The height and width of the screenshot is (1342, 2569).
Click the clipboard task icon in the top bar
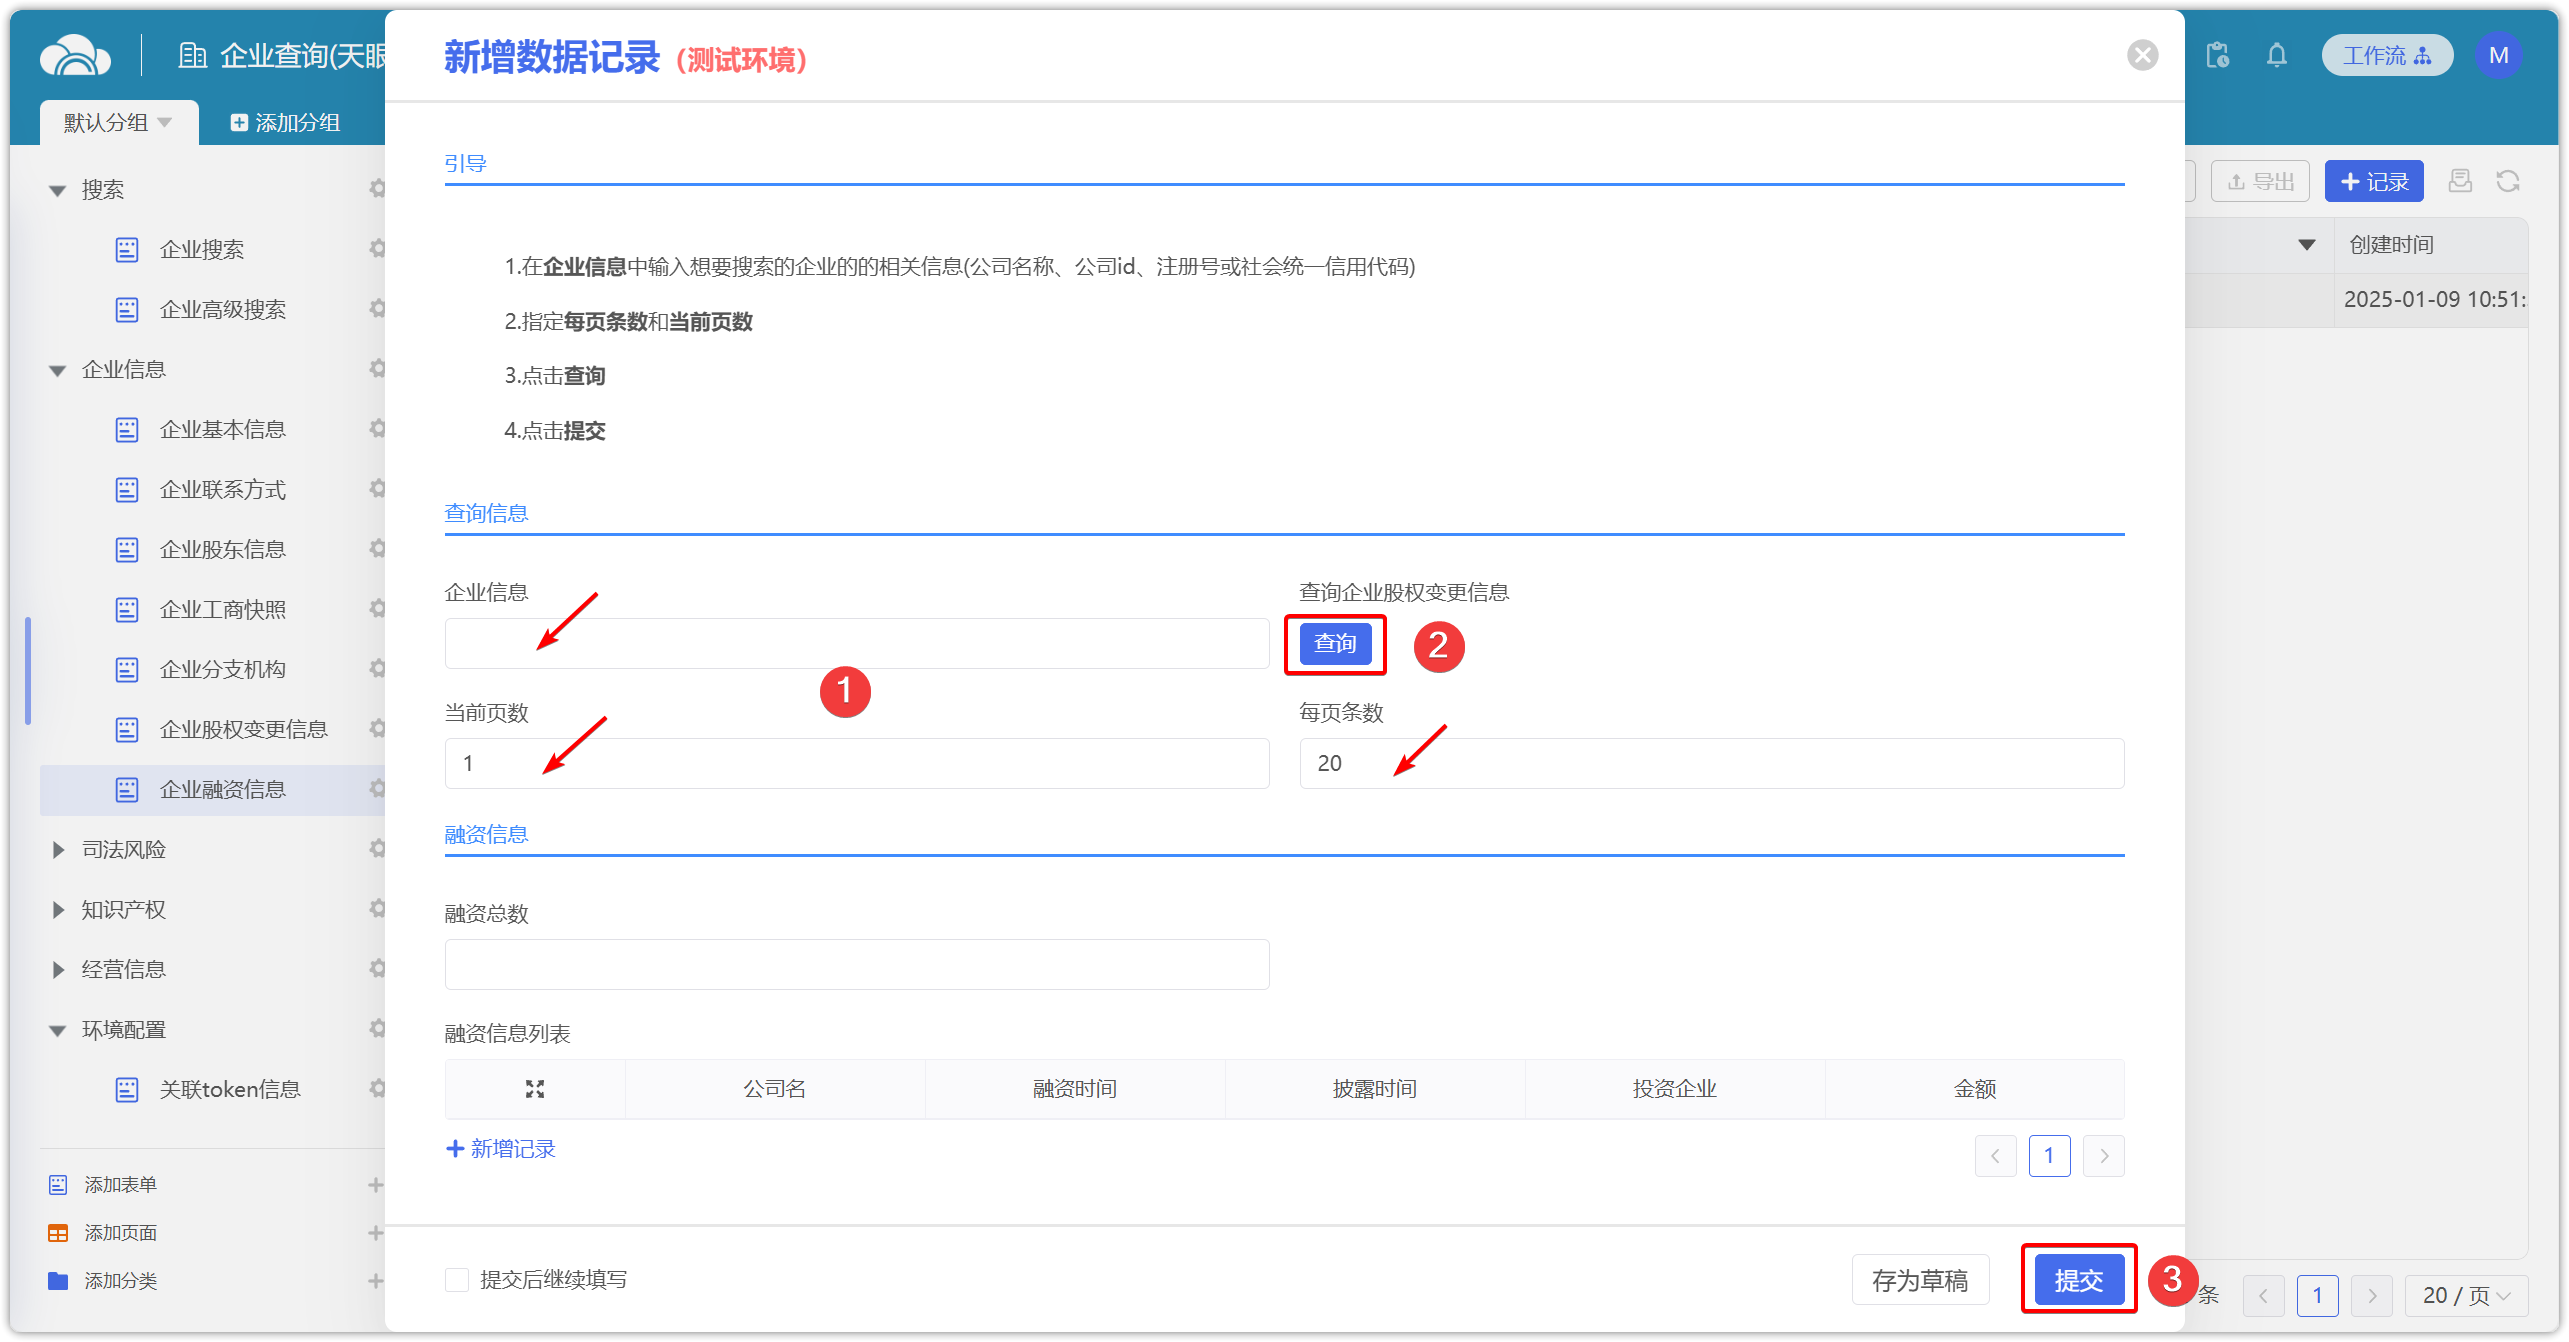click(2217, 55)
